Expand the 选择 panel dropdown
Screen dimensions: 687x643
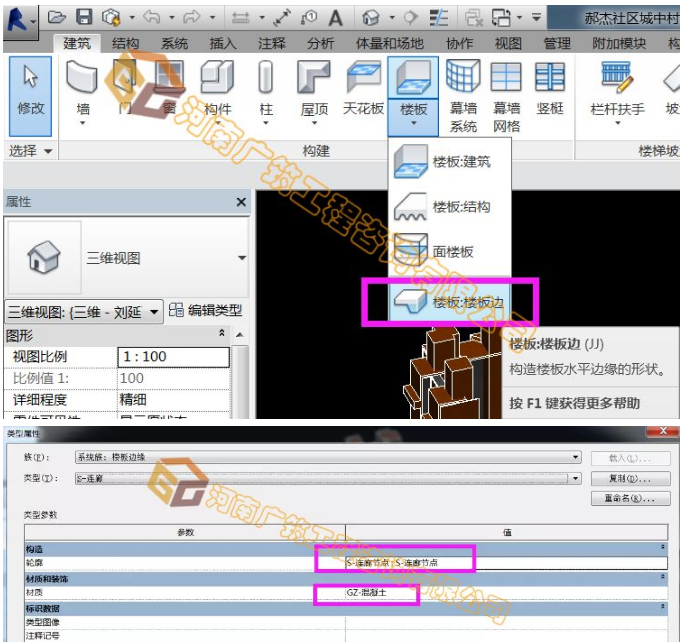(48, 152)
